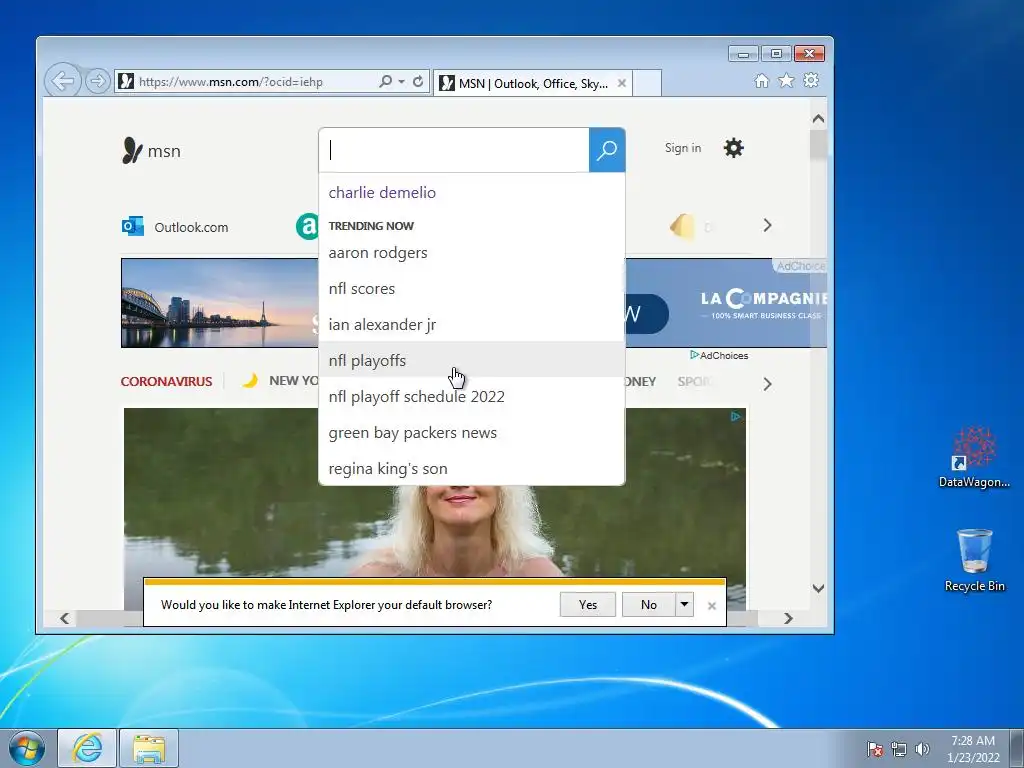1024x768 pixels.
Task: Click the Action Center flag tray icon
Action: (x=875, y=749)
